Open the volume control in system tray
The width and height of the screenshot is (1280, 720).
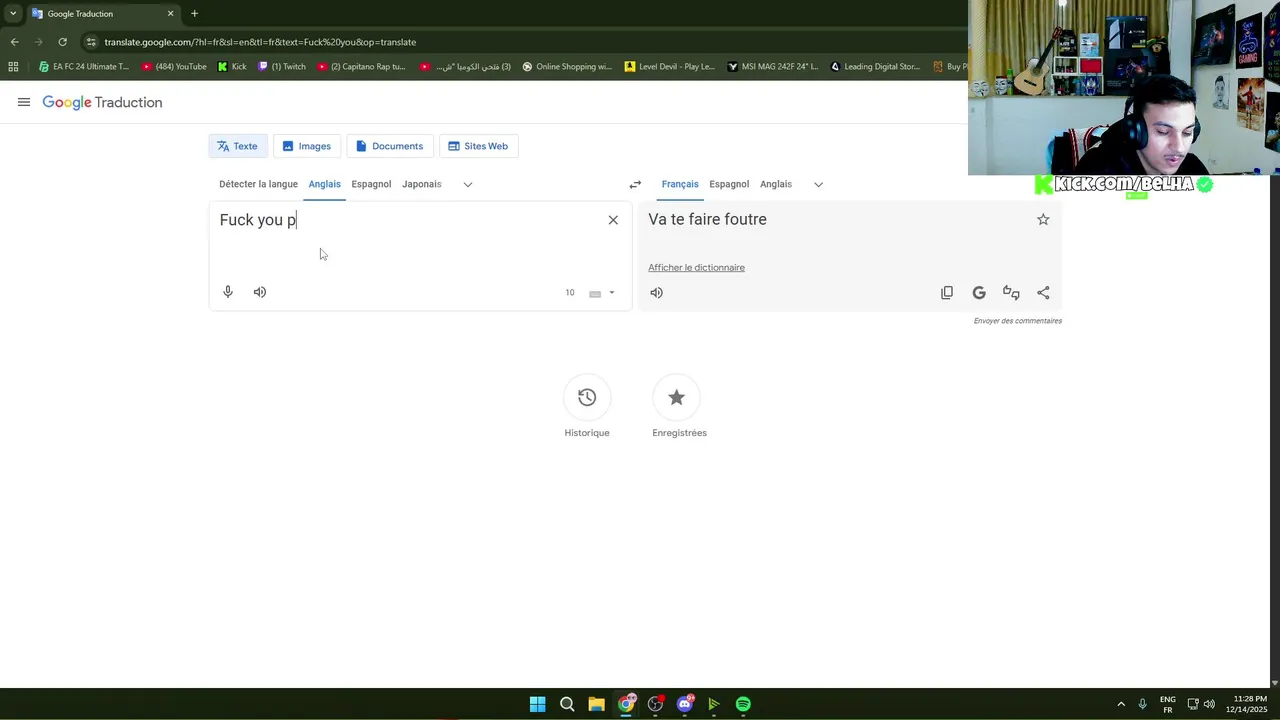coord(1209,704)
